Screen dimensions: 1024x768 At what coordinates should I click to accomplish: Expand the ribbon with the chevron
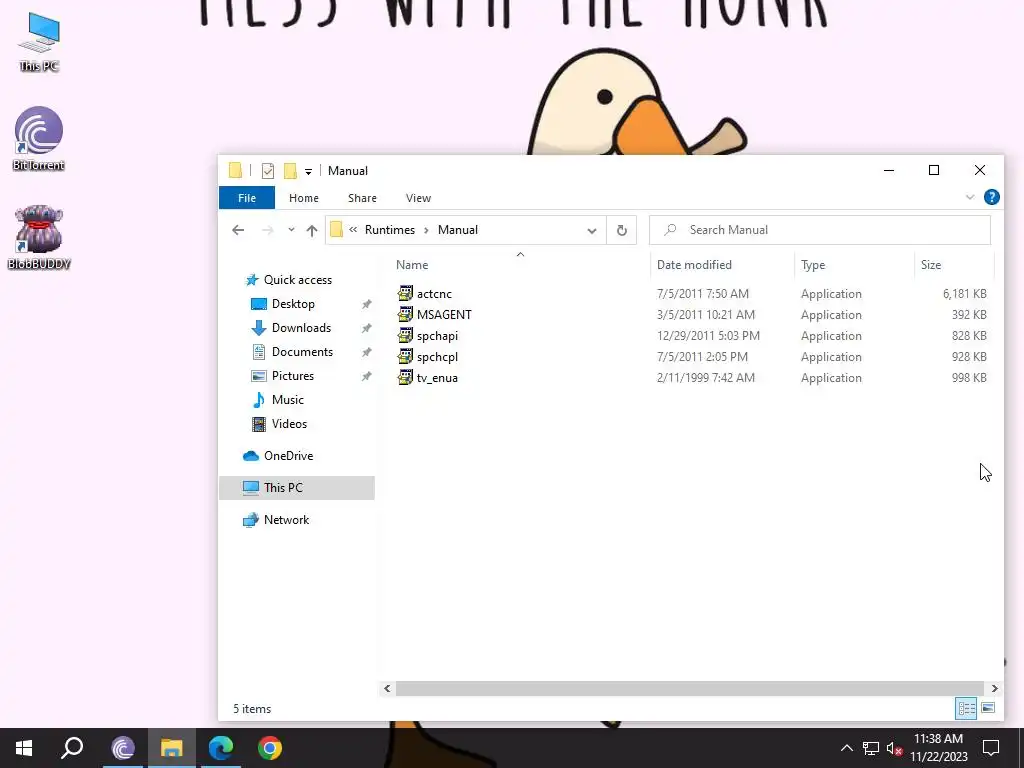click(970, 197)
